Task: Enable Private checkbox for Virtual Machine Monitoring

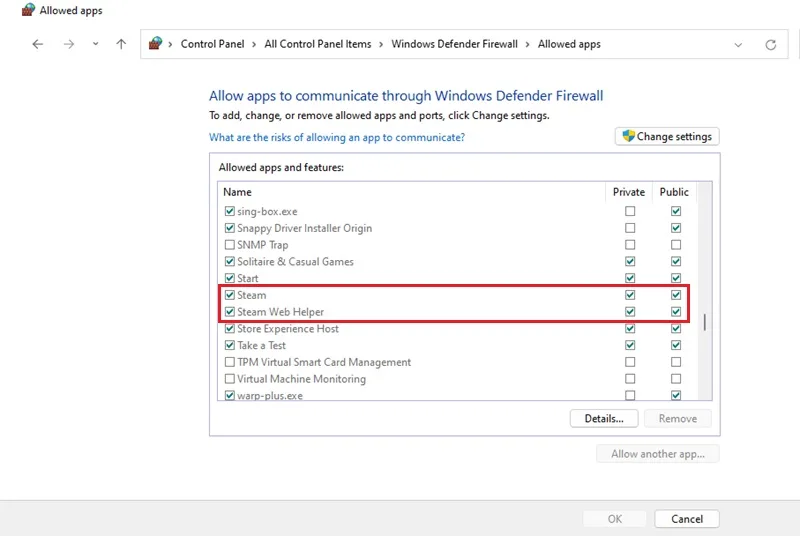Action: pyautogui.click(x=630, y=379)
